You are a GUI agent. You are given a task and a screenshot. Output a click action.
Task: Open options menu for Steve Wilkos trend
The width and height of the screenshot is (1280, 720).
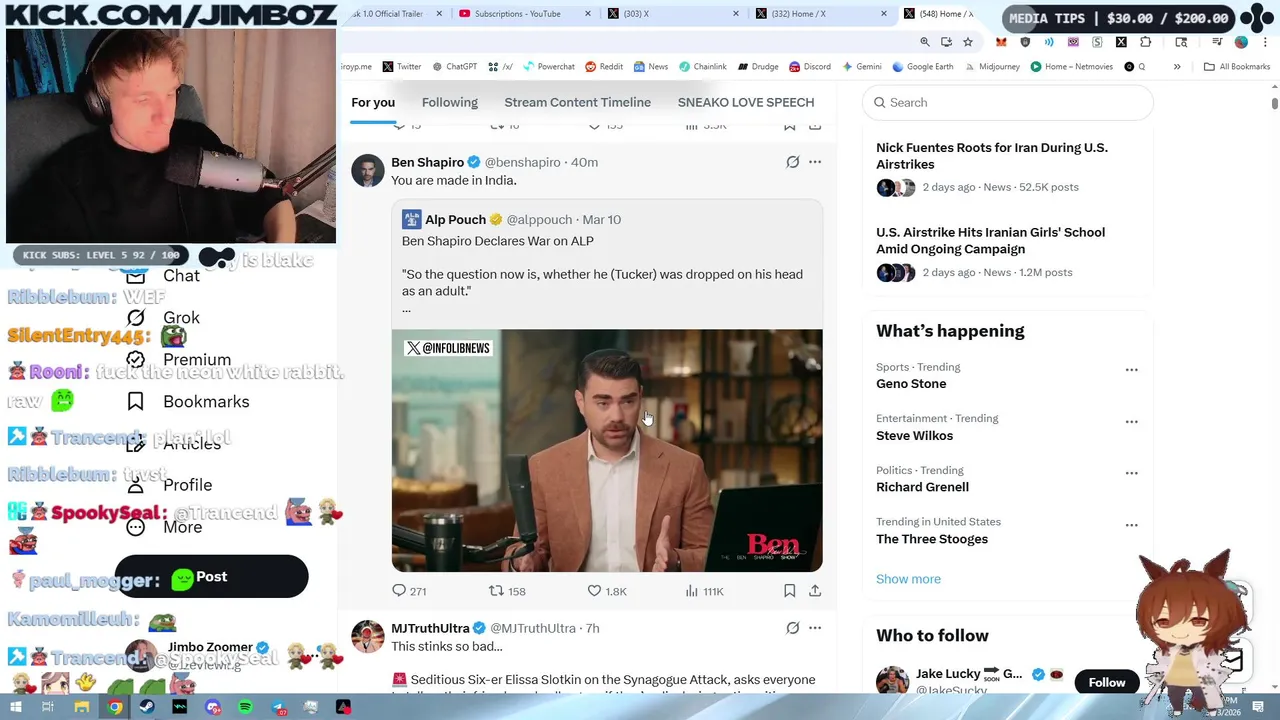click(1131, 422)
